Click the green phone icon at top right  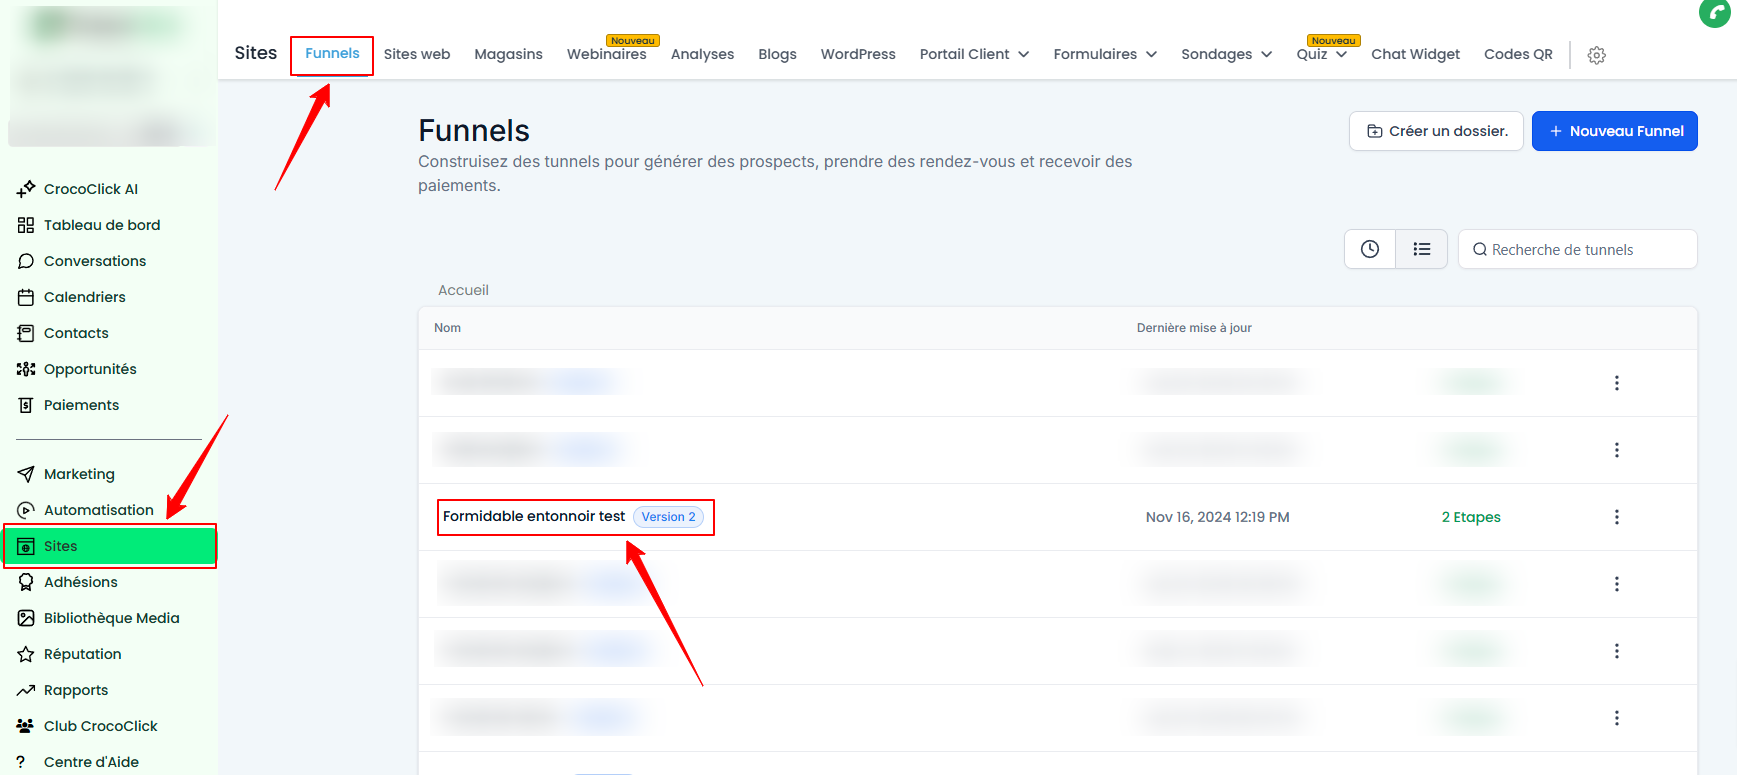click(x=1715, y=12)
